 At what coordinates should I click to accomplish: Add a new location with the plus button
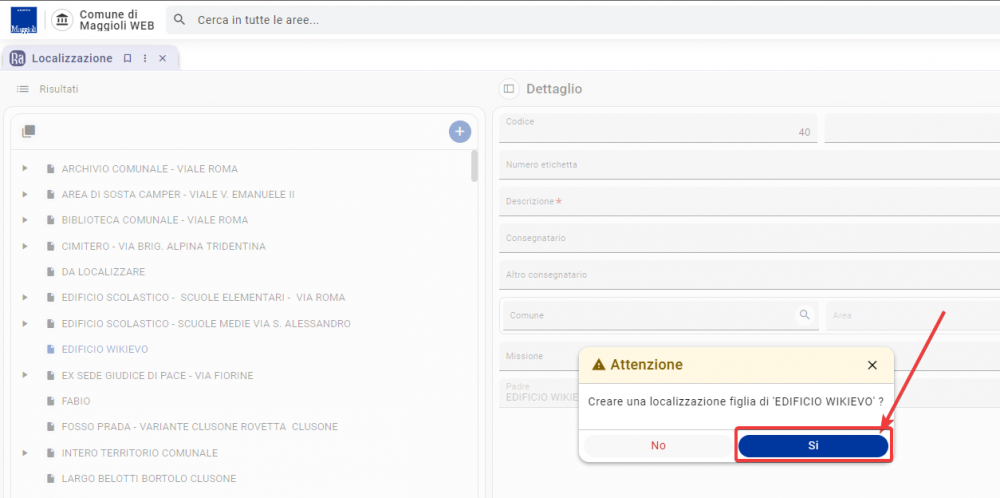(460, 132)
